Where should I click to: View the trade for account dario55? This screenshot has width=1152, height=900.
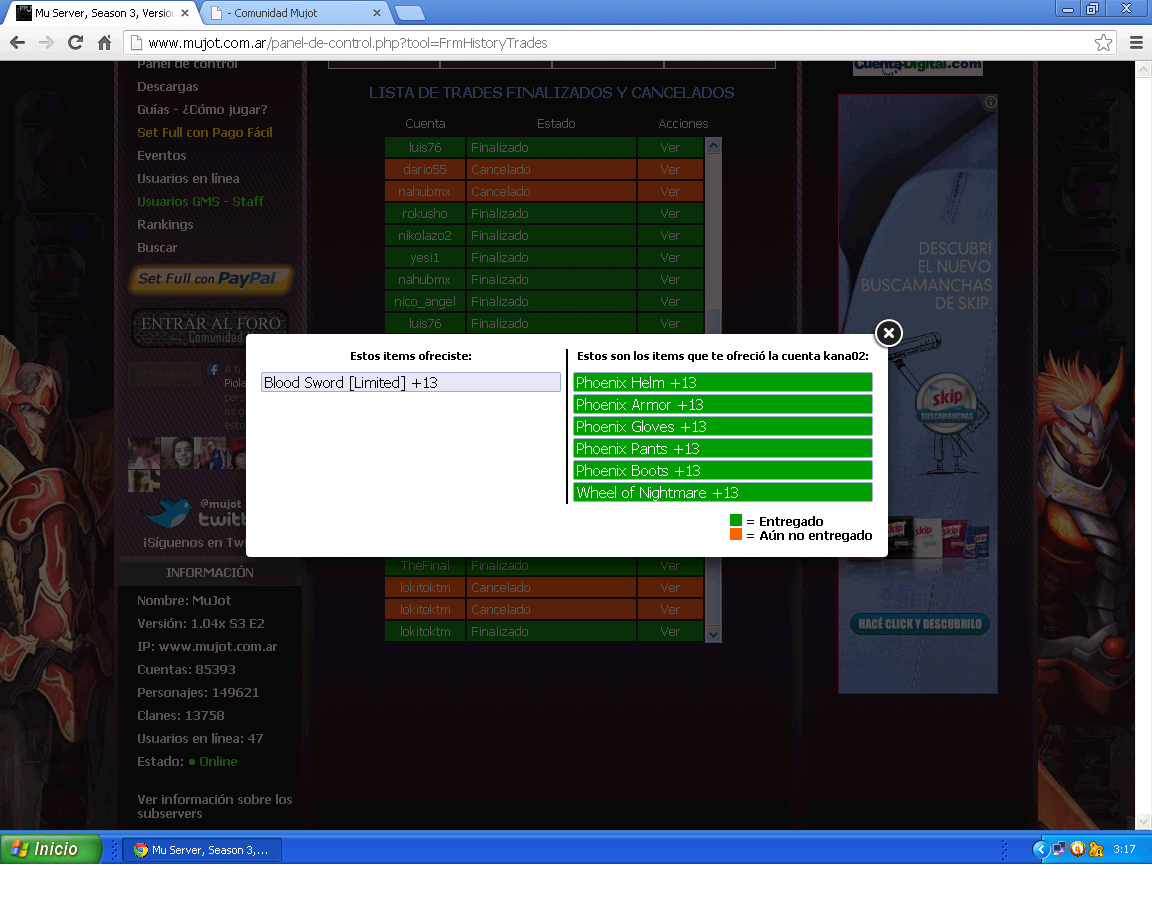tap(670, 169)
